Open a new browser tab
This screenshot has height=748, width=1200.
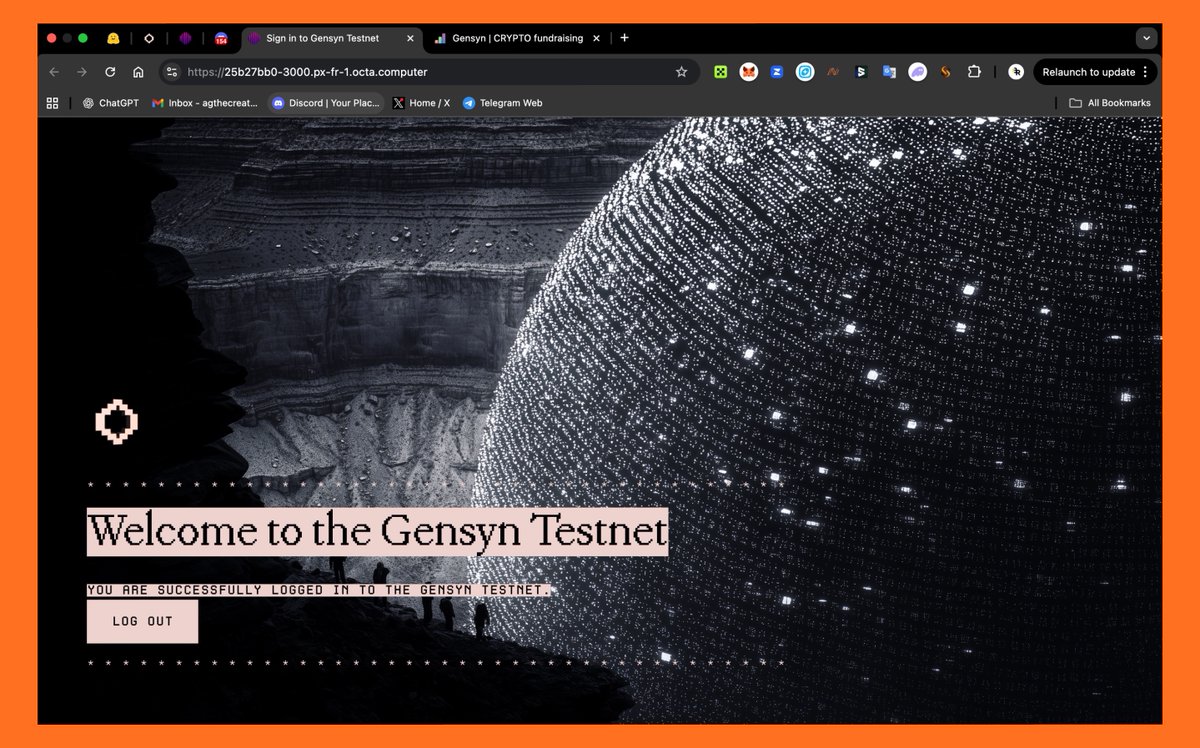(x=624, y=38)
